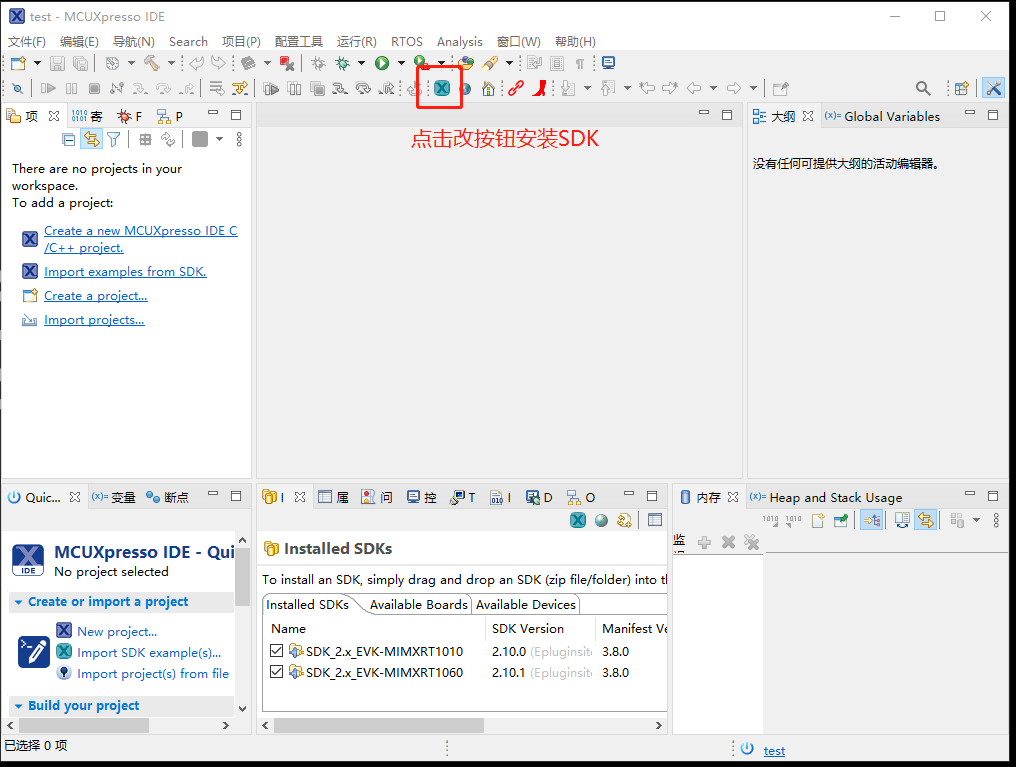
Task: Click the red boot icon in toolbar
Action: pos(539,88)
